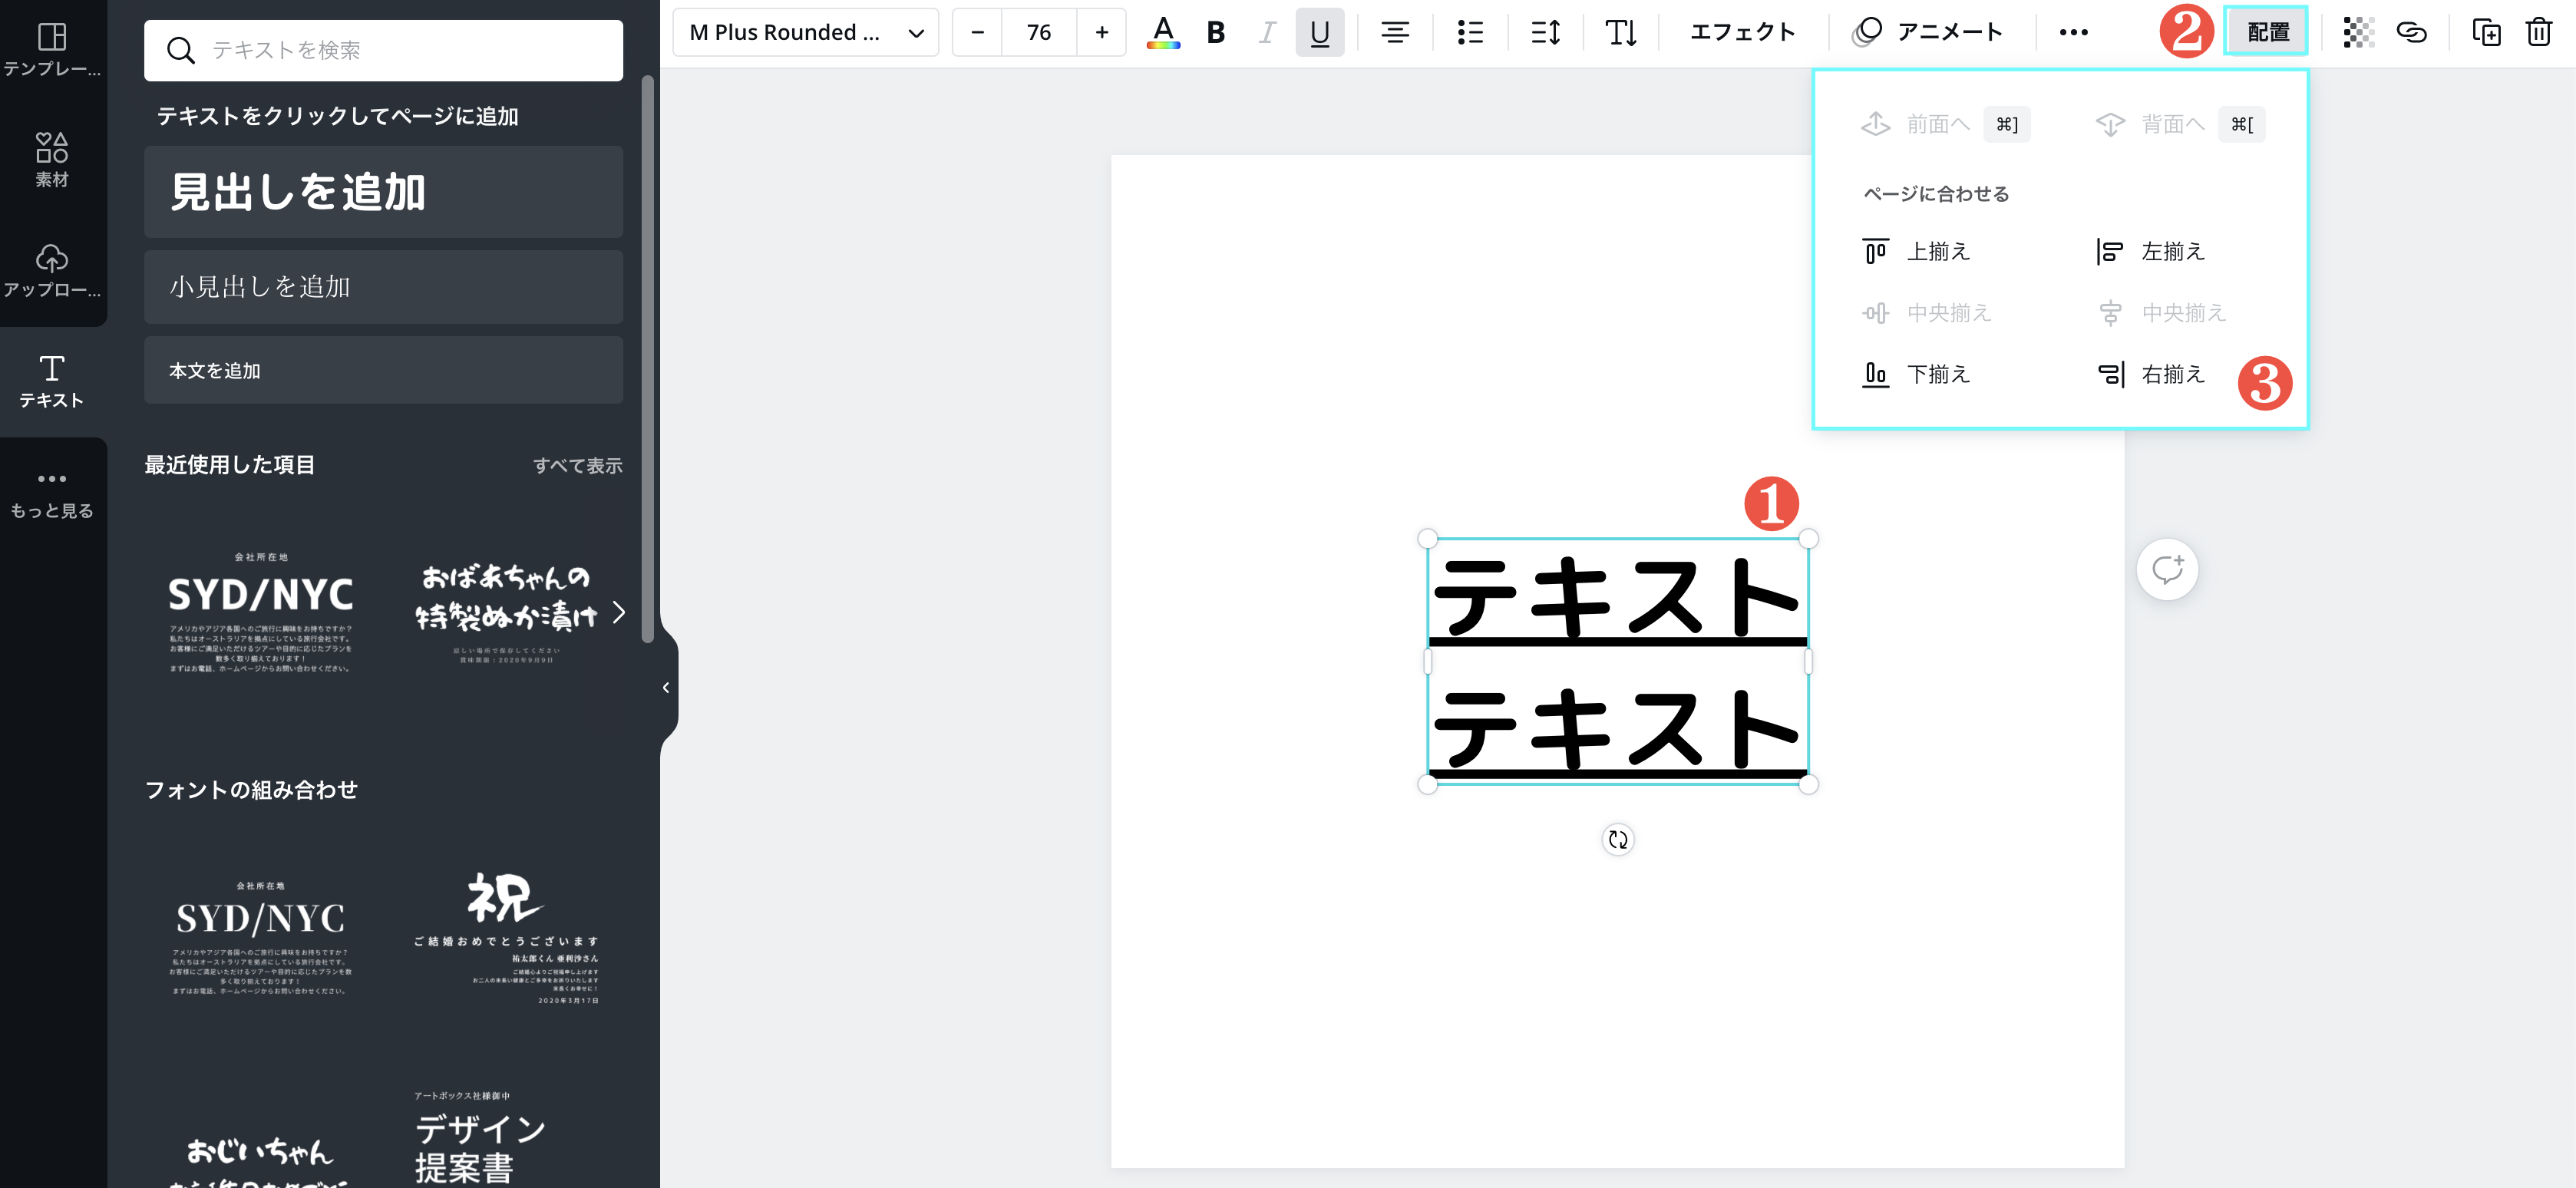Show next recent items with the right chevron
2576x1188 pixels.
click(x=618, y=612)
